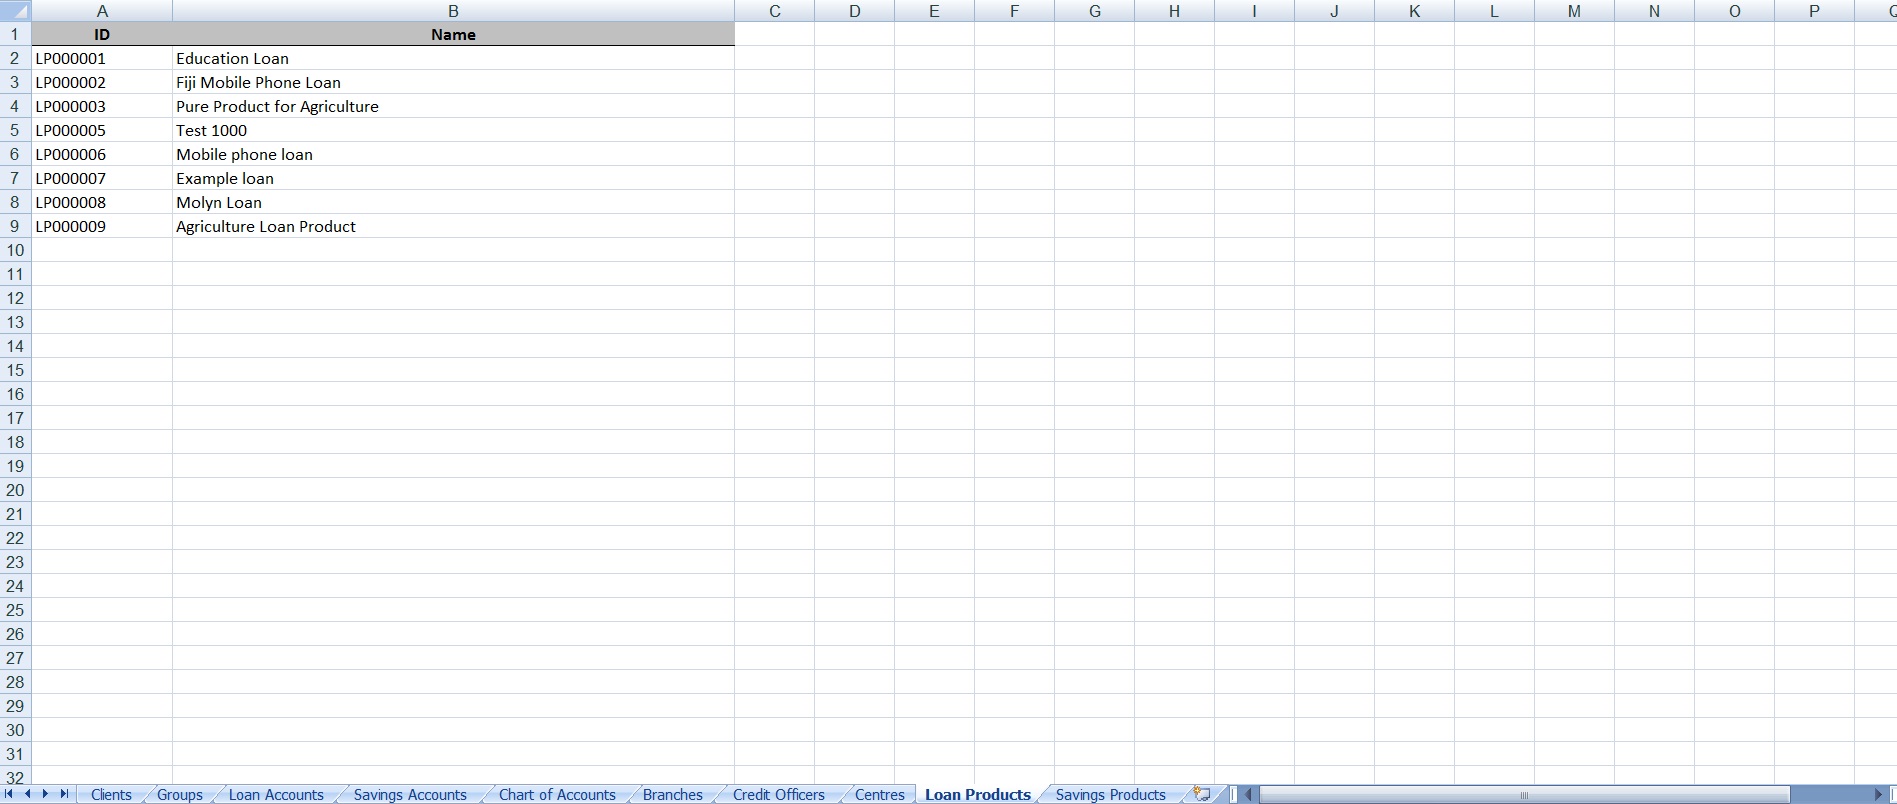Insert a new worksheet using tab icon
1897x804 pixels.
(x=1202, y=794)
